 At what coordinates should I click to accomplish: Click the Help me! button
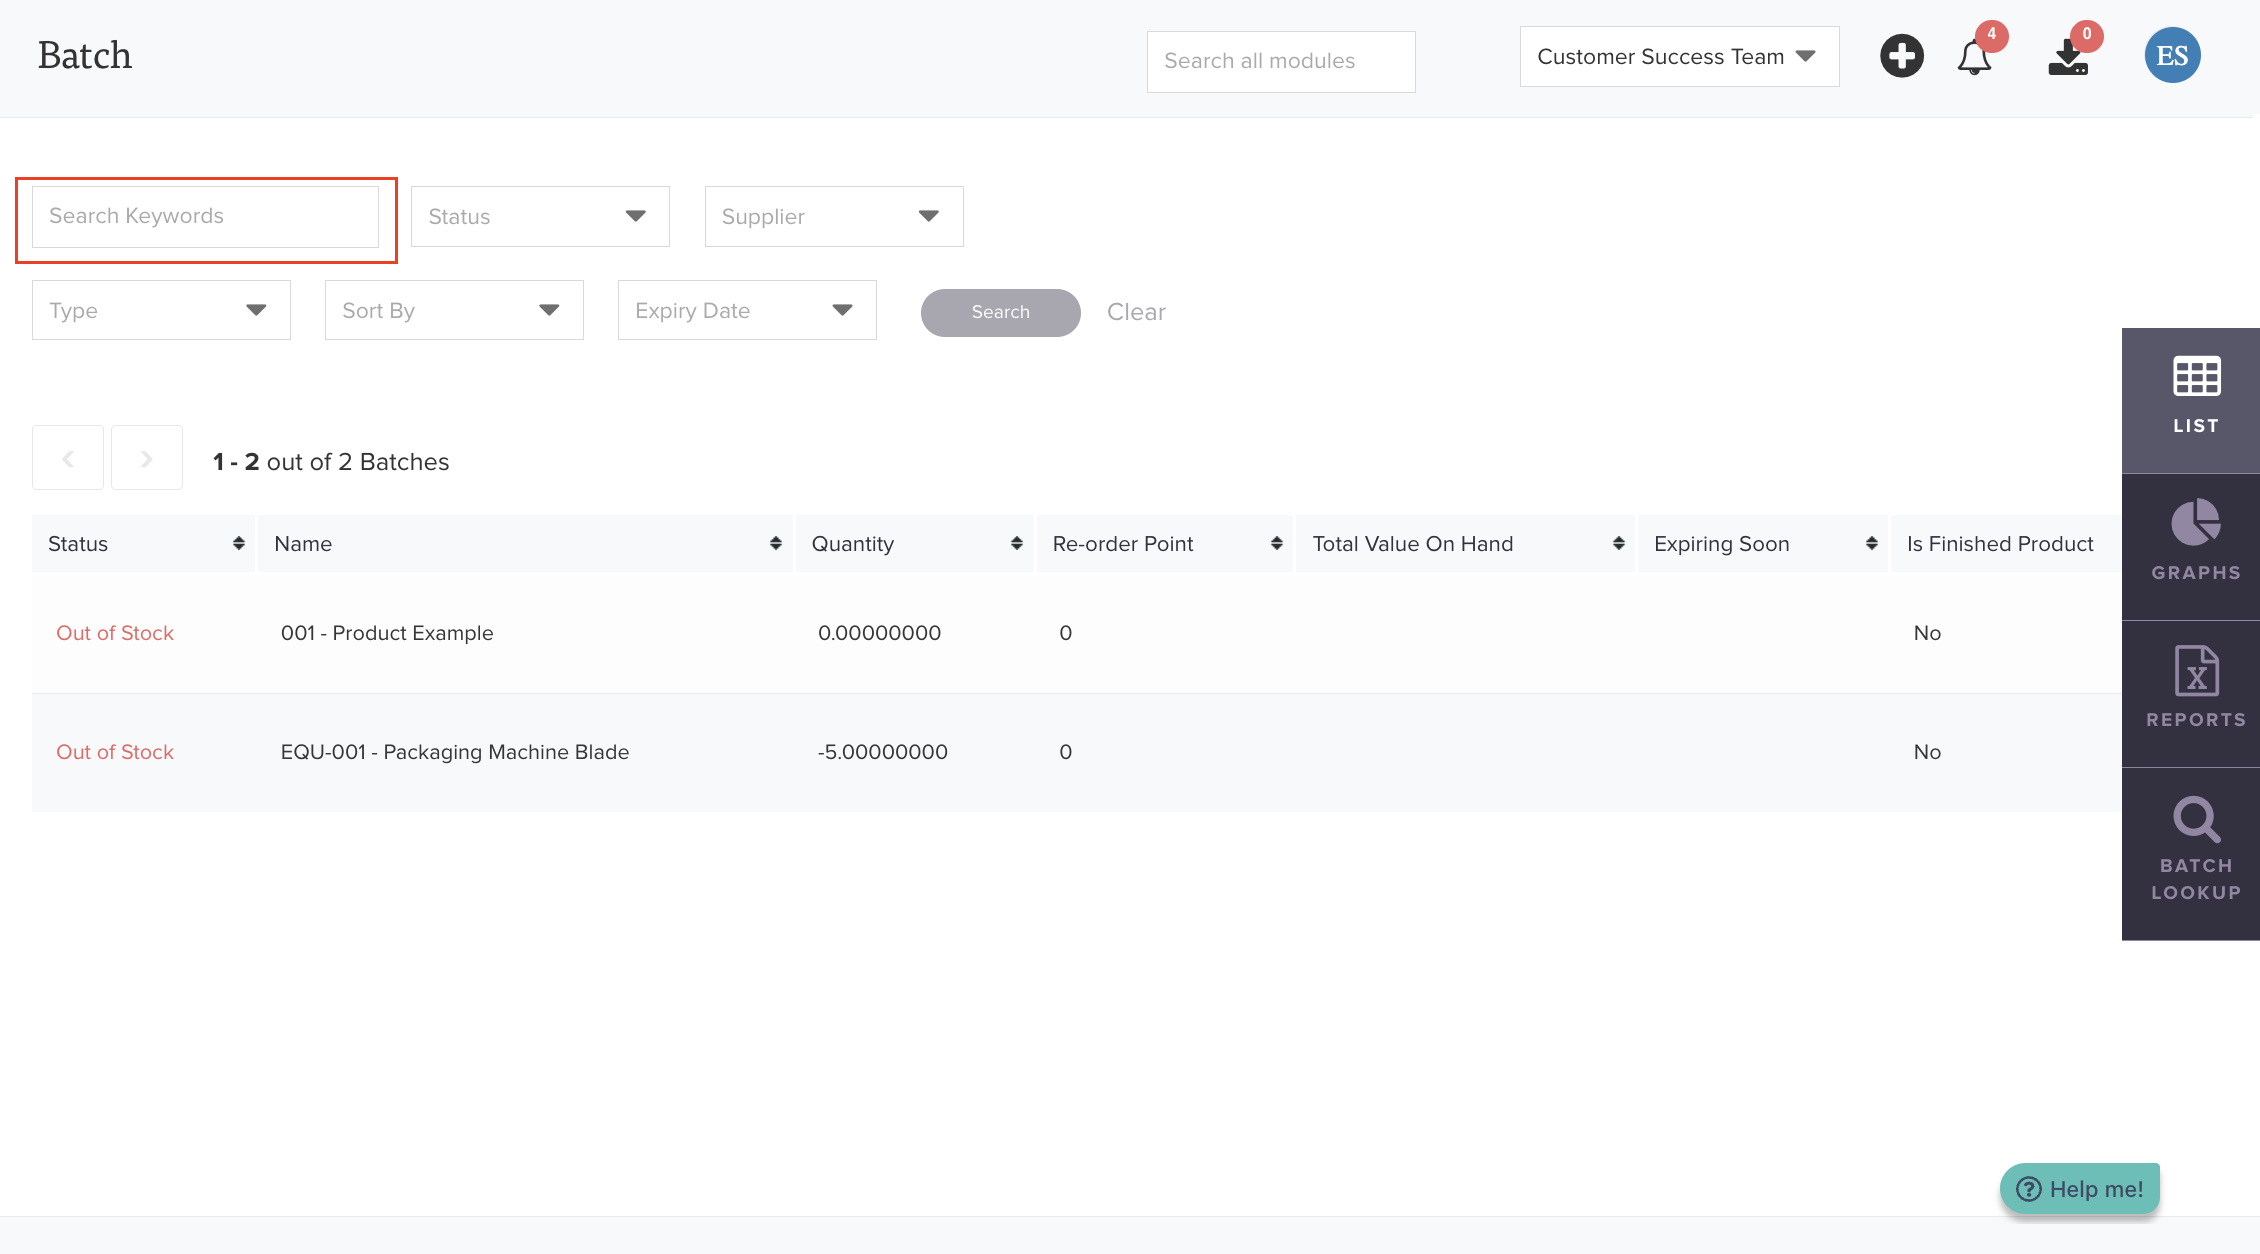[x=2080, y=1189]
